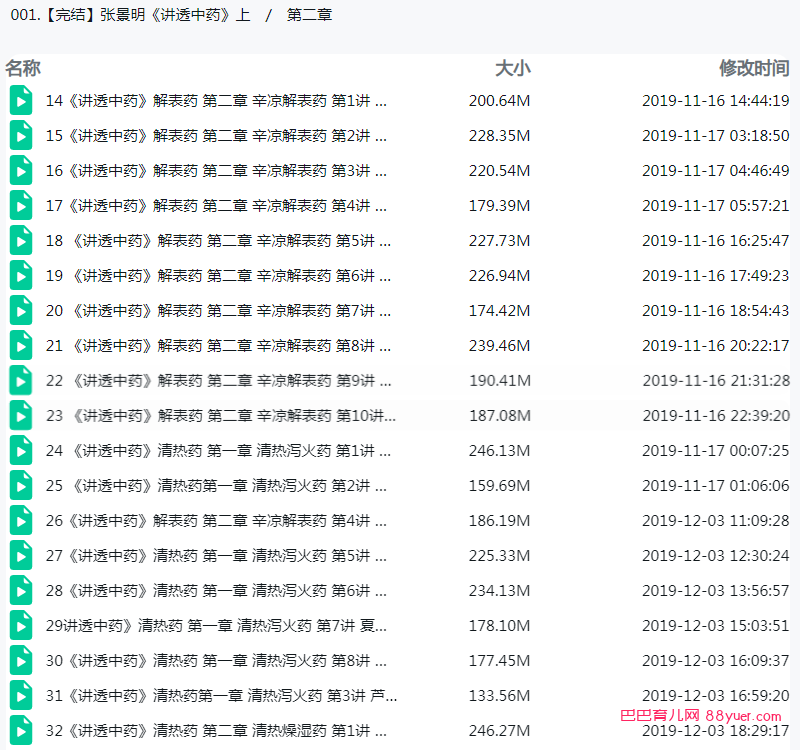Viewport: 800px width, 750px height.
Task: Click timestamp 2019-12-03 11:09:28
Action: (716, 521)
